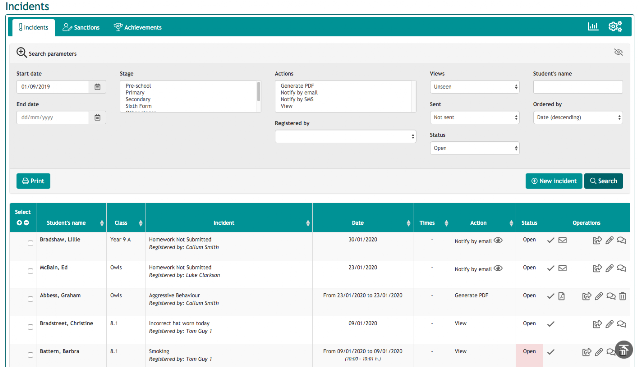The image size is (640, 367).
Task: Click the envelope icon for Bradshaw, Lillie
Action: [x=562, y=240]
